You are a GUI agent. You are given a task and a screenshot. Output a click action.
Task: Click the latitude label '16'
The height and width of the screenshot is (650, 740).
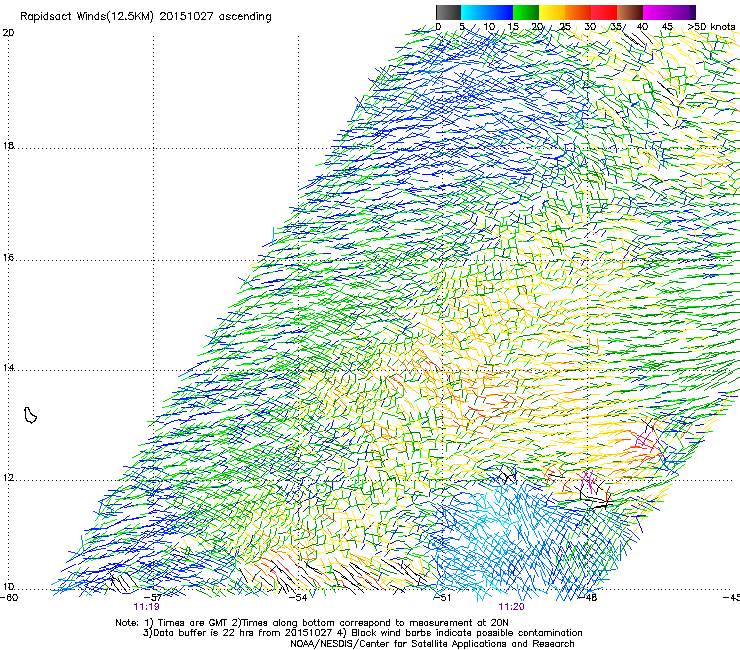[x=8, y=258]
